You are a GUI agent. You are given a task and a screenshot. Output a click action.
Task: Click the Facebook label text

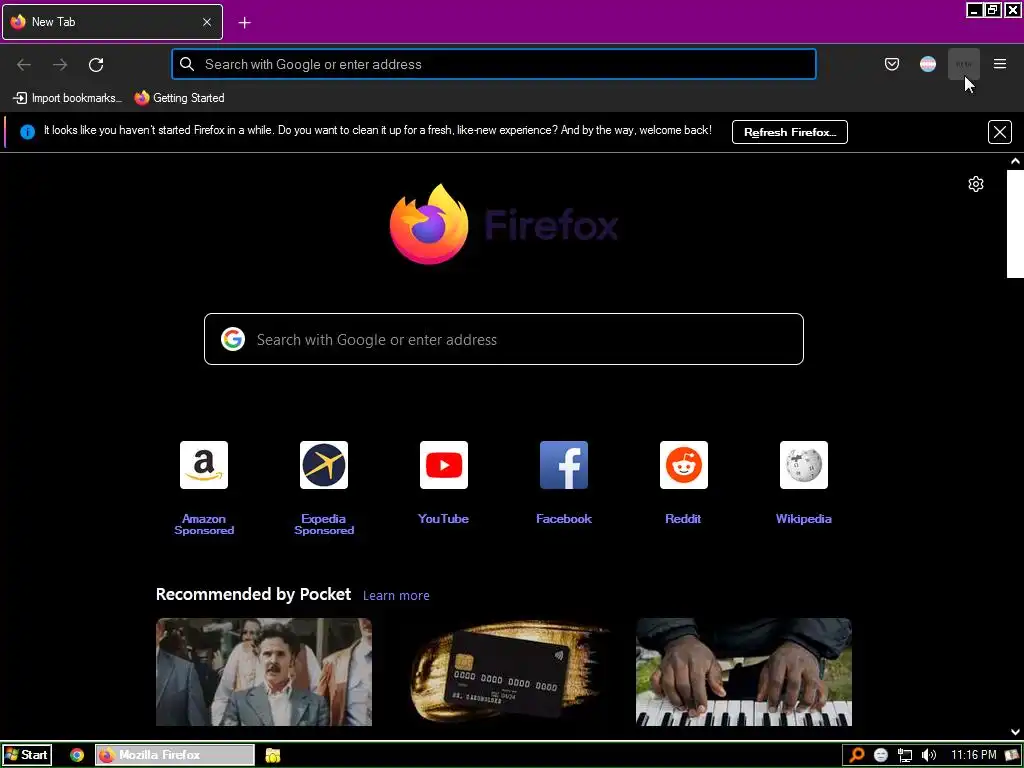[x=564, y=519]
